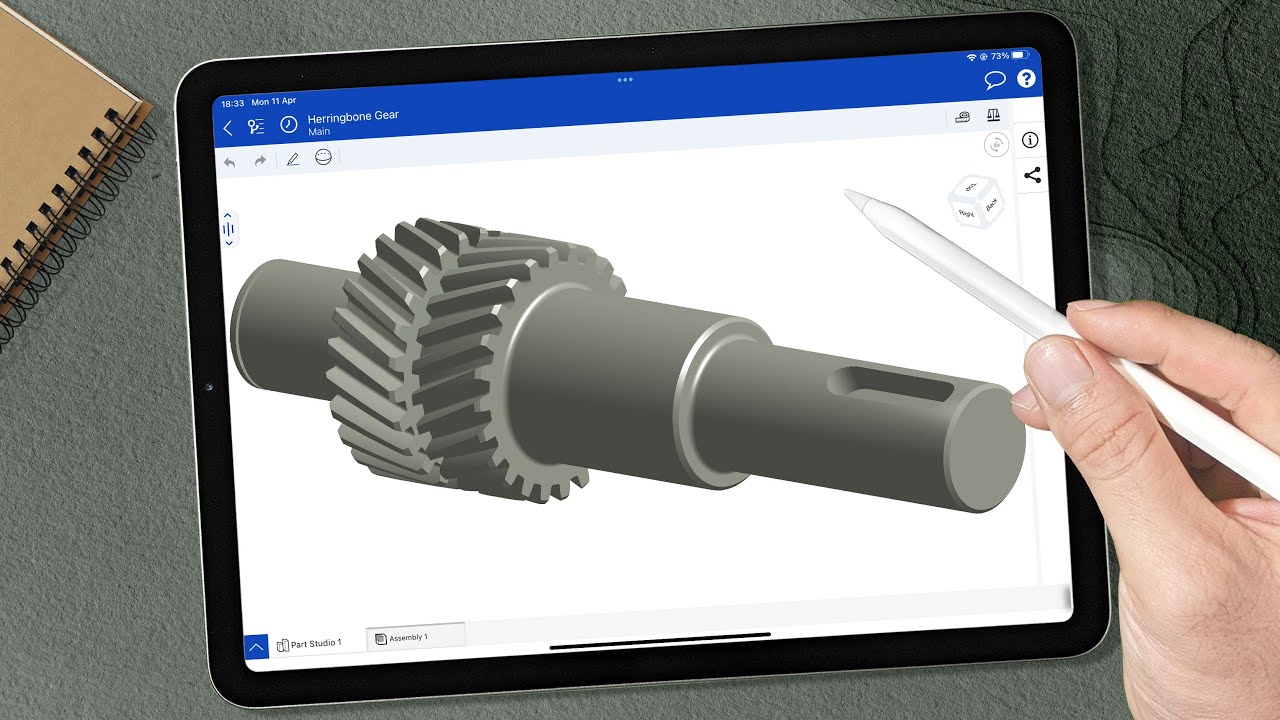The width and height of the screenshot is (1280, 720).
Task: Expand the feature list side handle
Action: 228,229
